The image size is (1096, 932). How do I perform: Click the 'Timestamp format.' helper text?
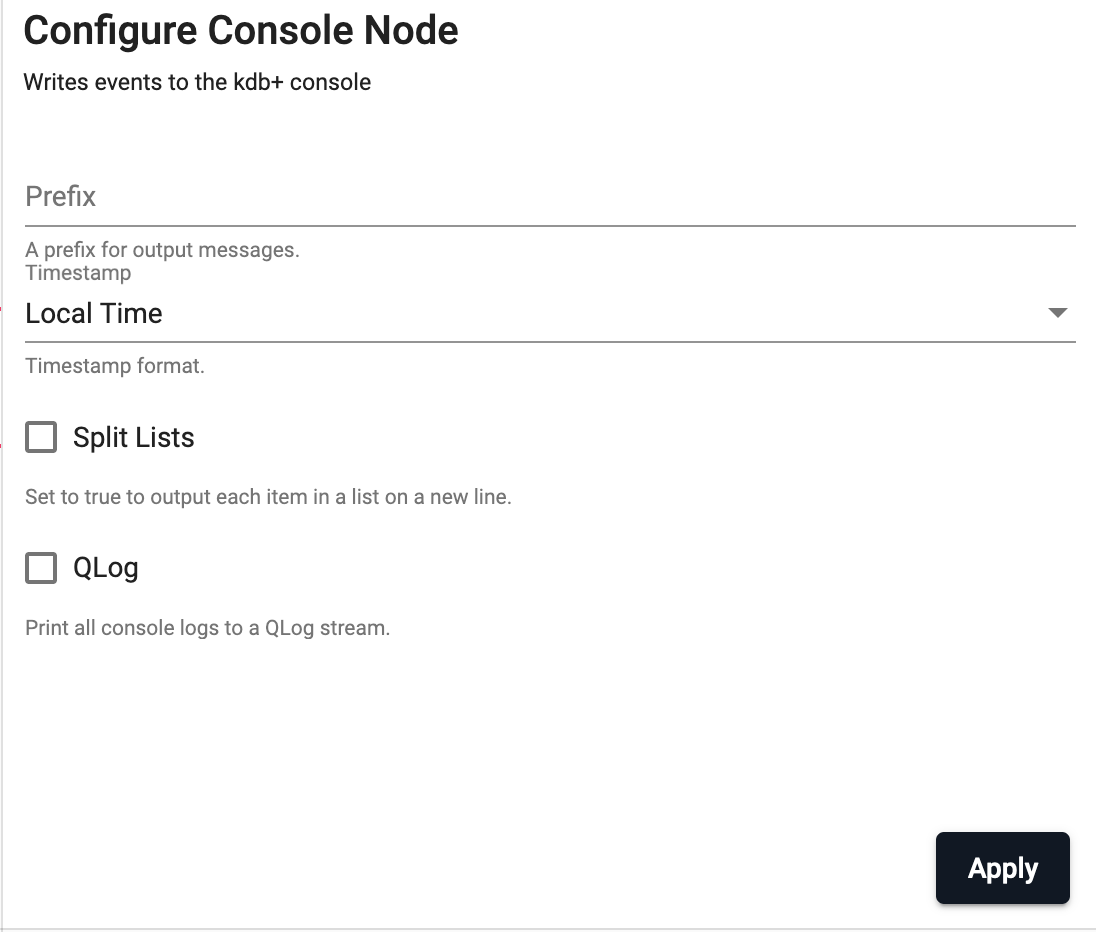click(x=115, y=366)
